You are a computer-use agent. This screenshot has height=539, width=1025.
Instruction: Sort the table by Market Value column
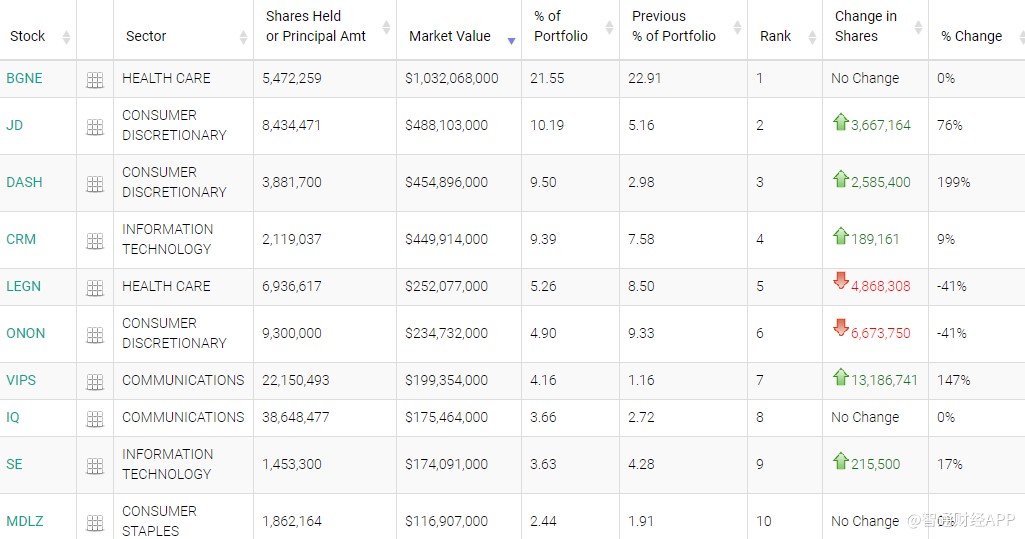click(450, 36)
